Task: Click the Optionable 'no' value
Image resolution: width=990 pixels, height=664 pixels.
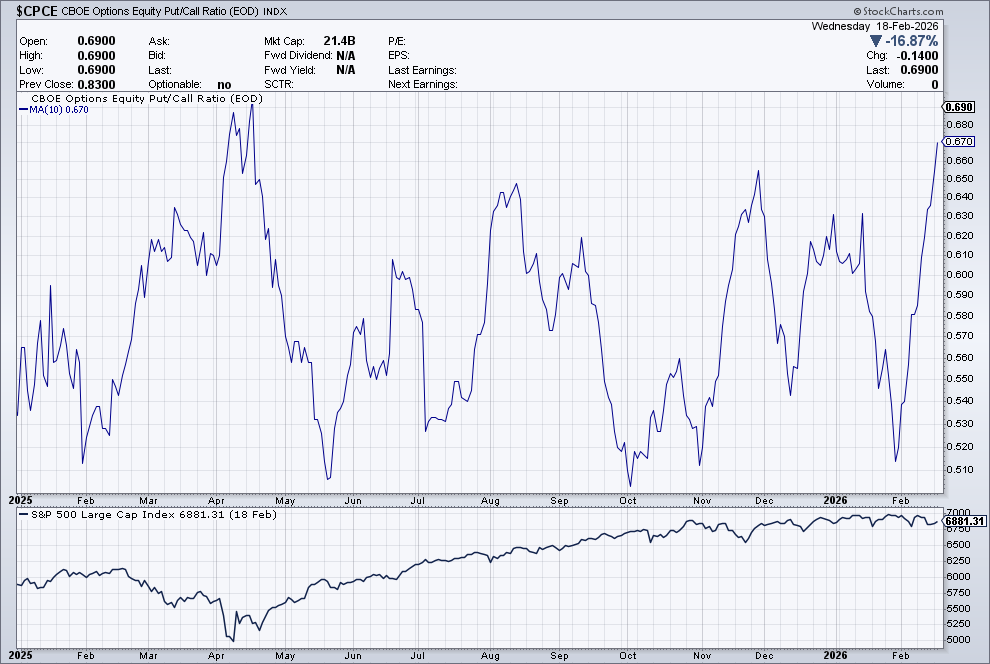Action: tap(224, 84)
